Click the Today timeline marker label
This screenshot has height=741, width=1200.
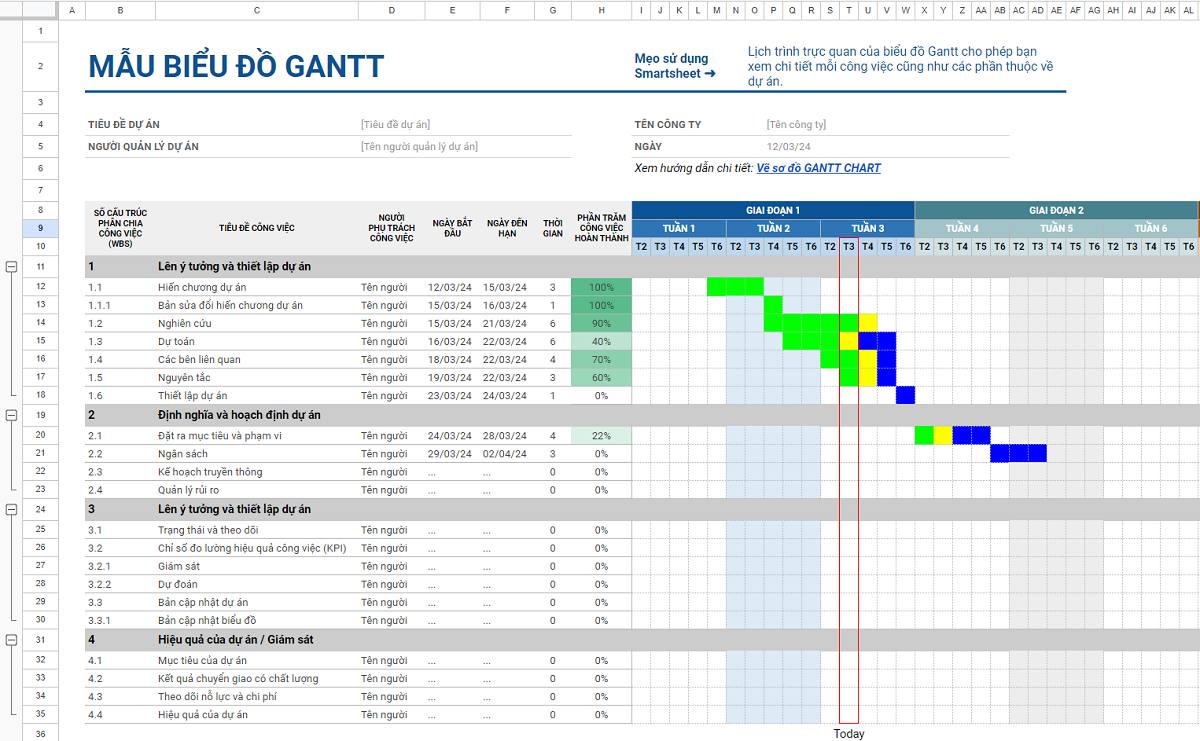click(x=849, y=734)
